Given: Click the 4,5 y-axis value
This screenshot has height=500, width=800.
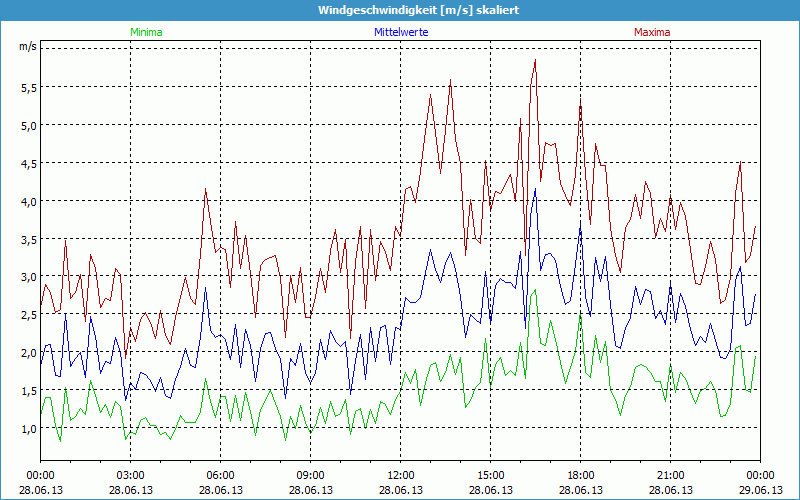Looking at the screenshot, I should (28, 163).
